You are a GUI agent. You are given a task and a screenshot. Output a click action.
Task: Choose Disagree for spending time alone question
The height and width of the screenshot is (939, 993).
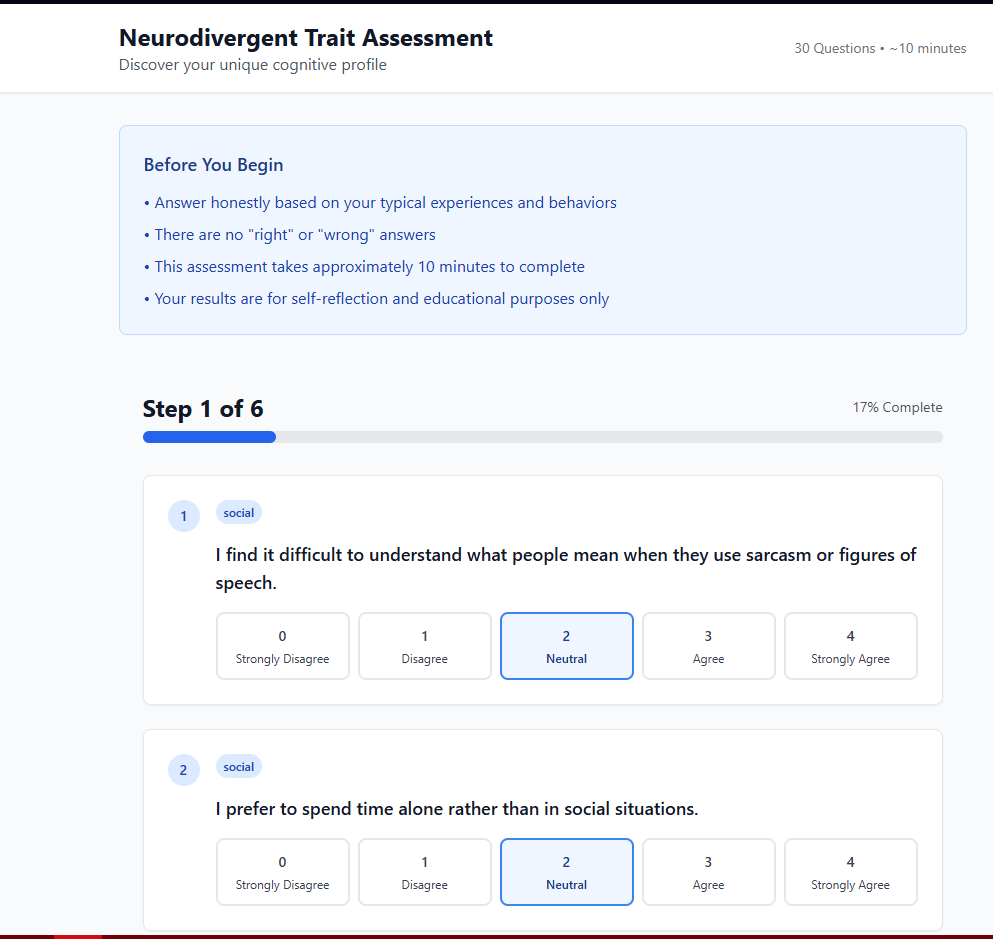(424, 872)
